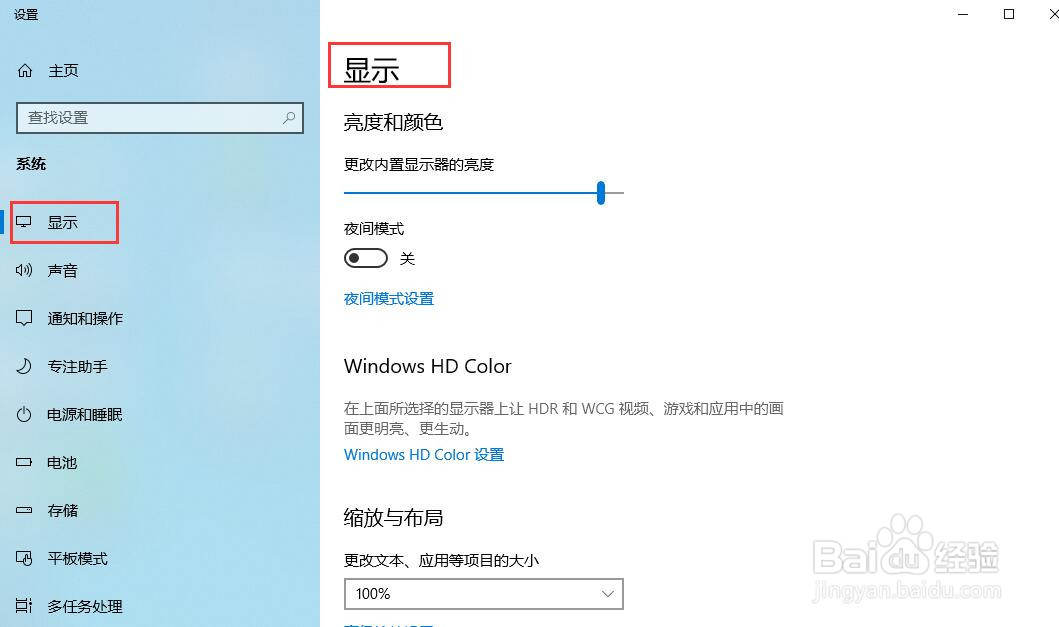
Task: Click the Power and Sleep icon
Action: (24, 414)
